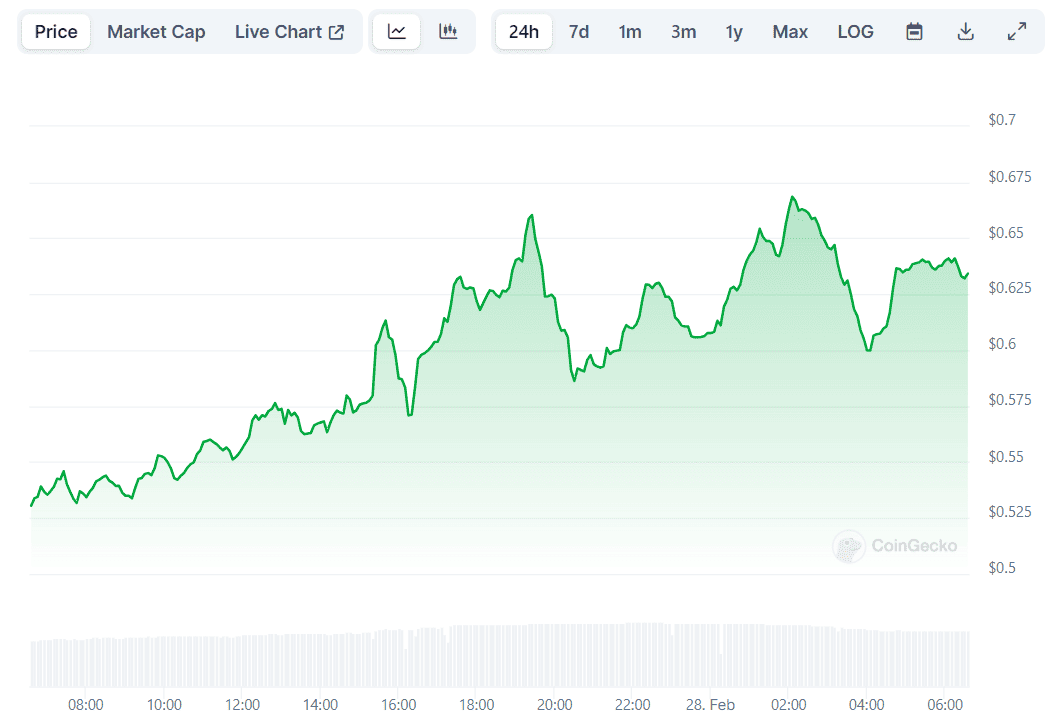Open the Live Chart
The height and width of the screenshot is (717, 1056).
279,31
